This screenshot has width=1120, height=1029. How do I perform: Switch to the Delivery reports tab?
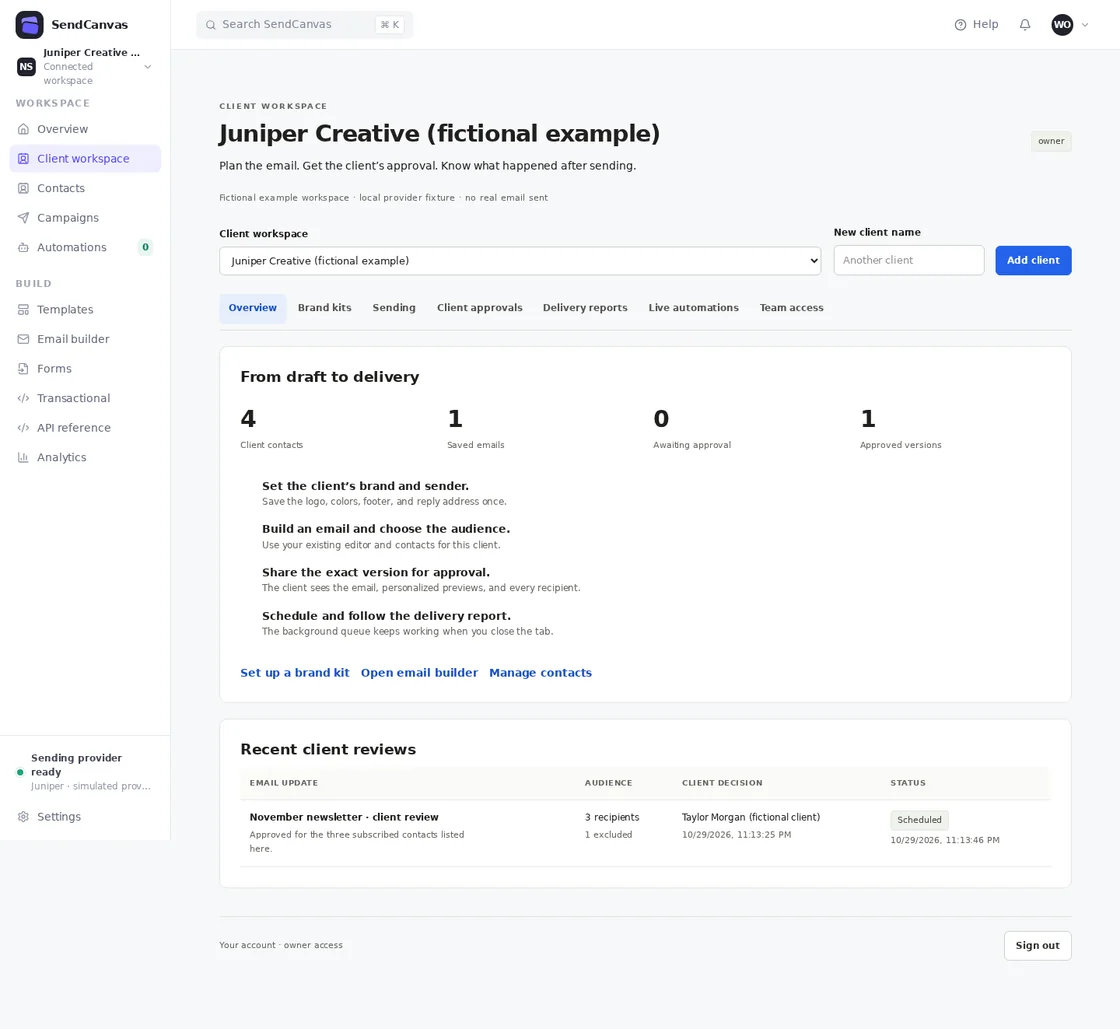[x=585, y=308]
